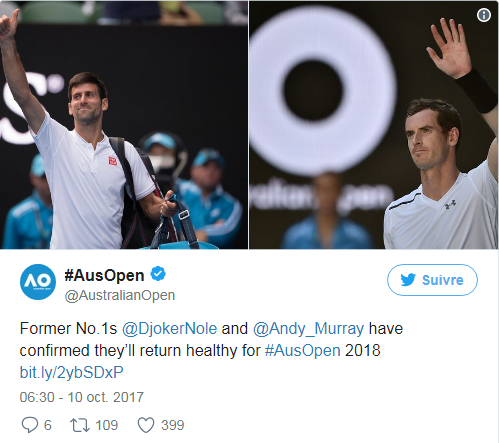499x443 pixels.
Task: Open the bit.ly/2ybSDxP link
Action: click(x=71, y=373)
